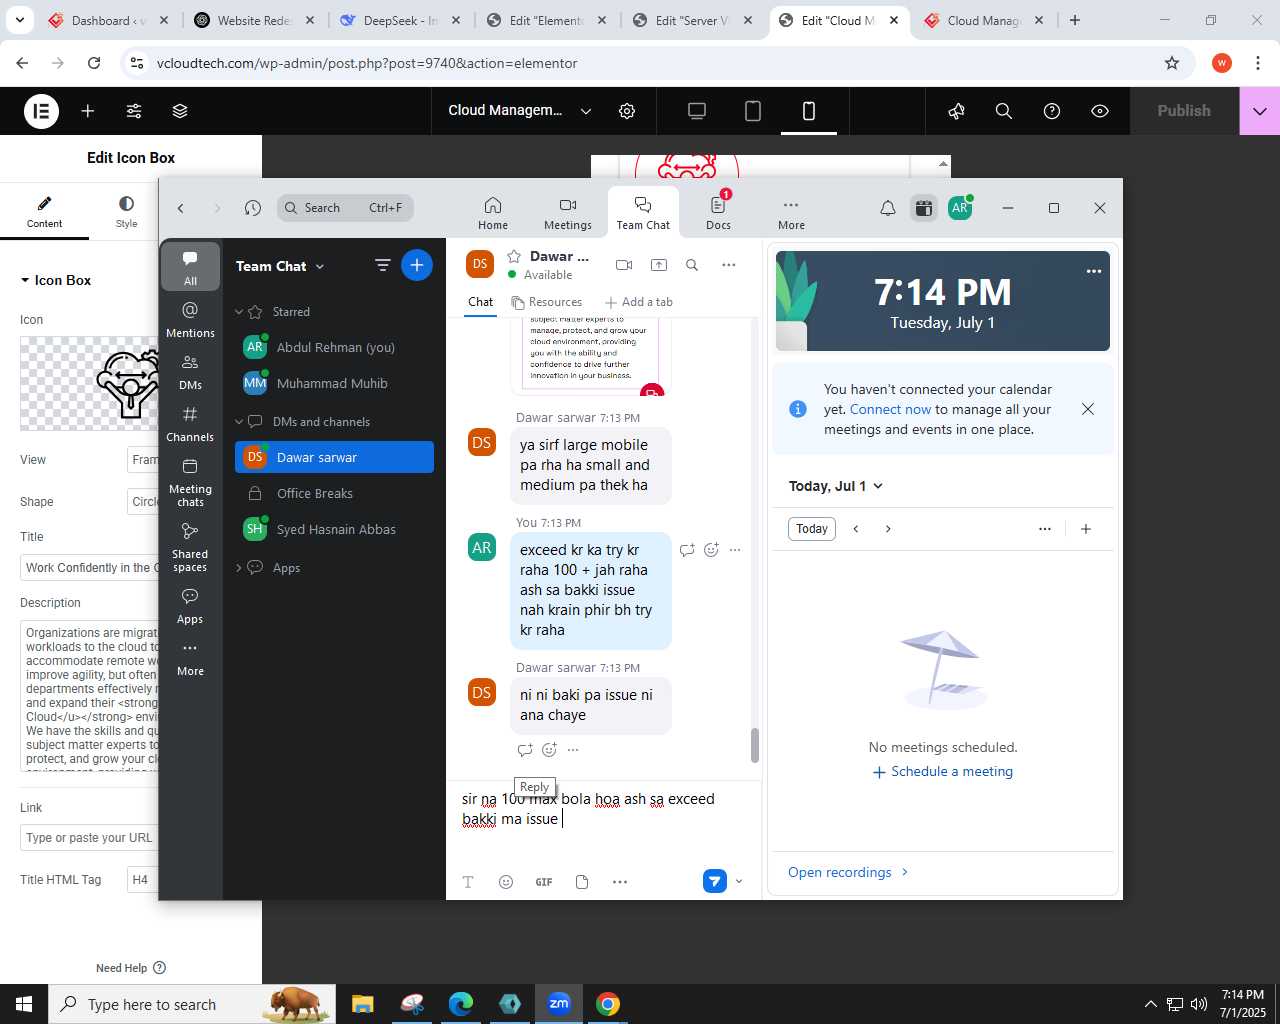
Task: Open chat with Syed Hasnain Abbas
Action: click(x=334, y=529)
